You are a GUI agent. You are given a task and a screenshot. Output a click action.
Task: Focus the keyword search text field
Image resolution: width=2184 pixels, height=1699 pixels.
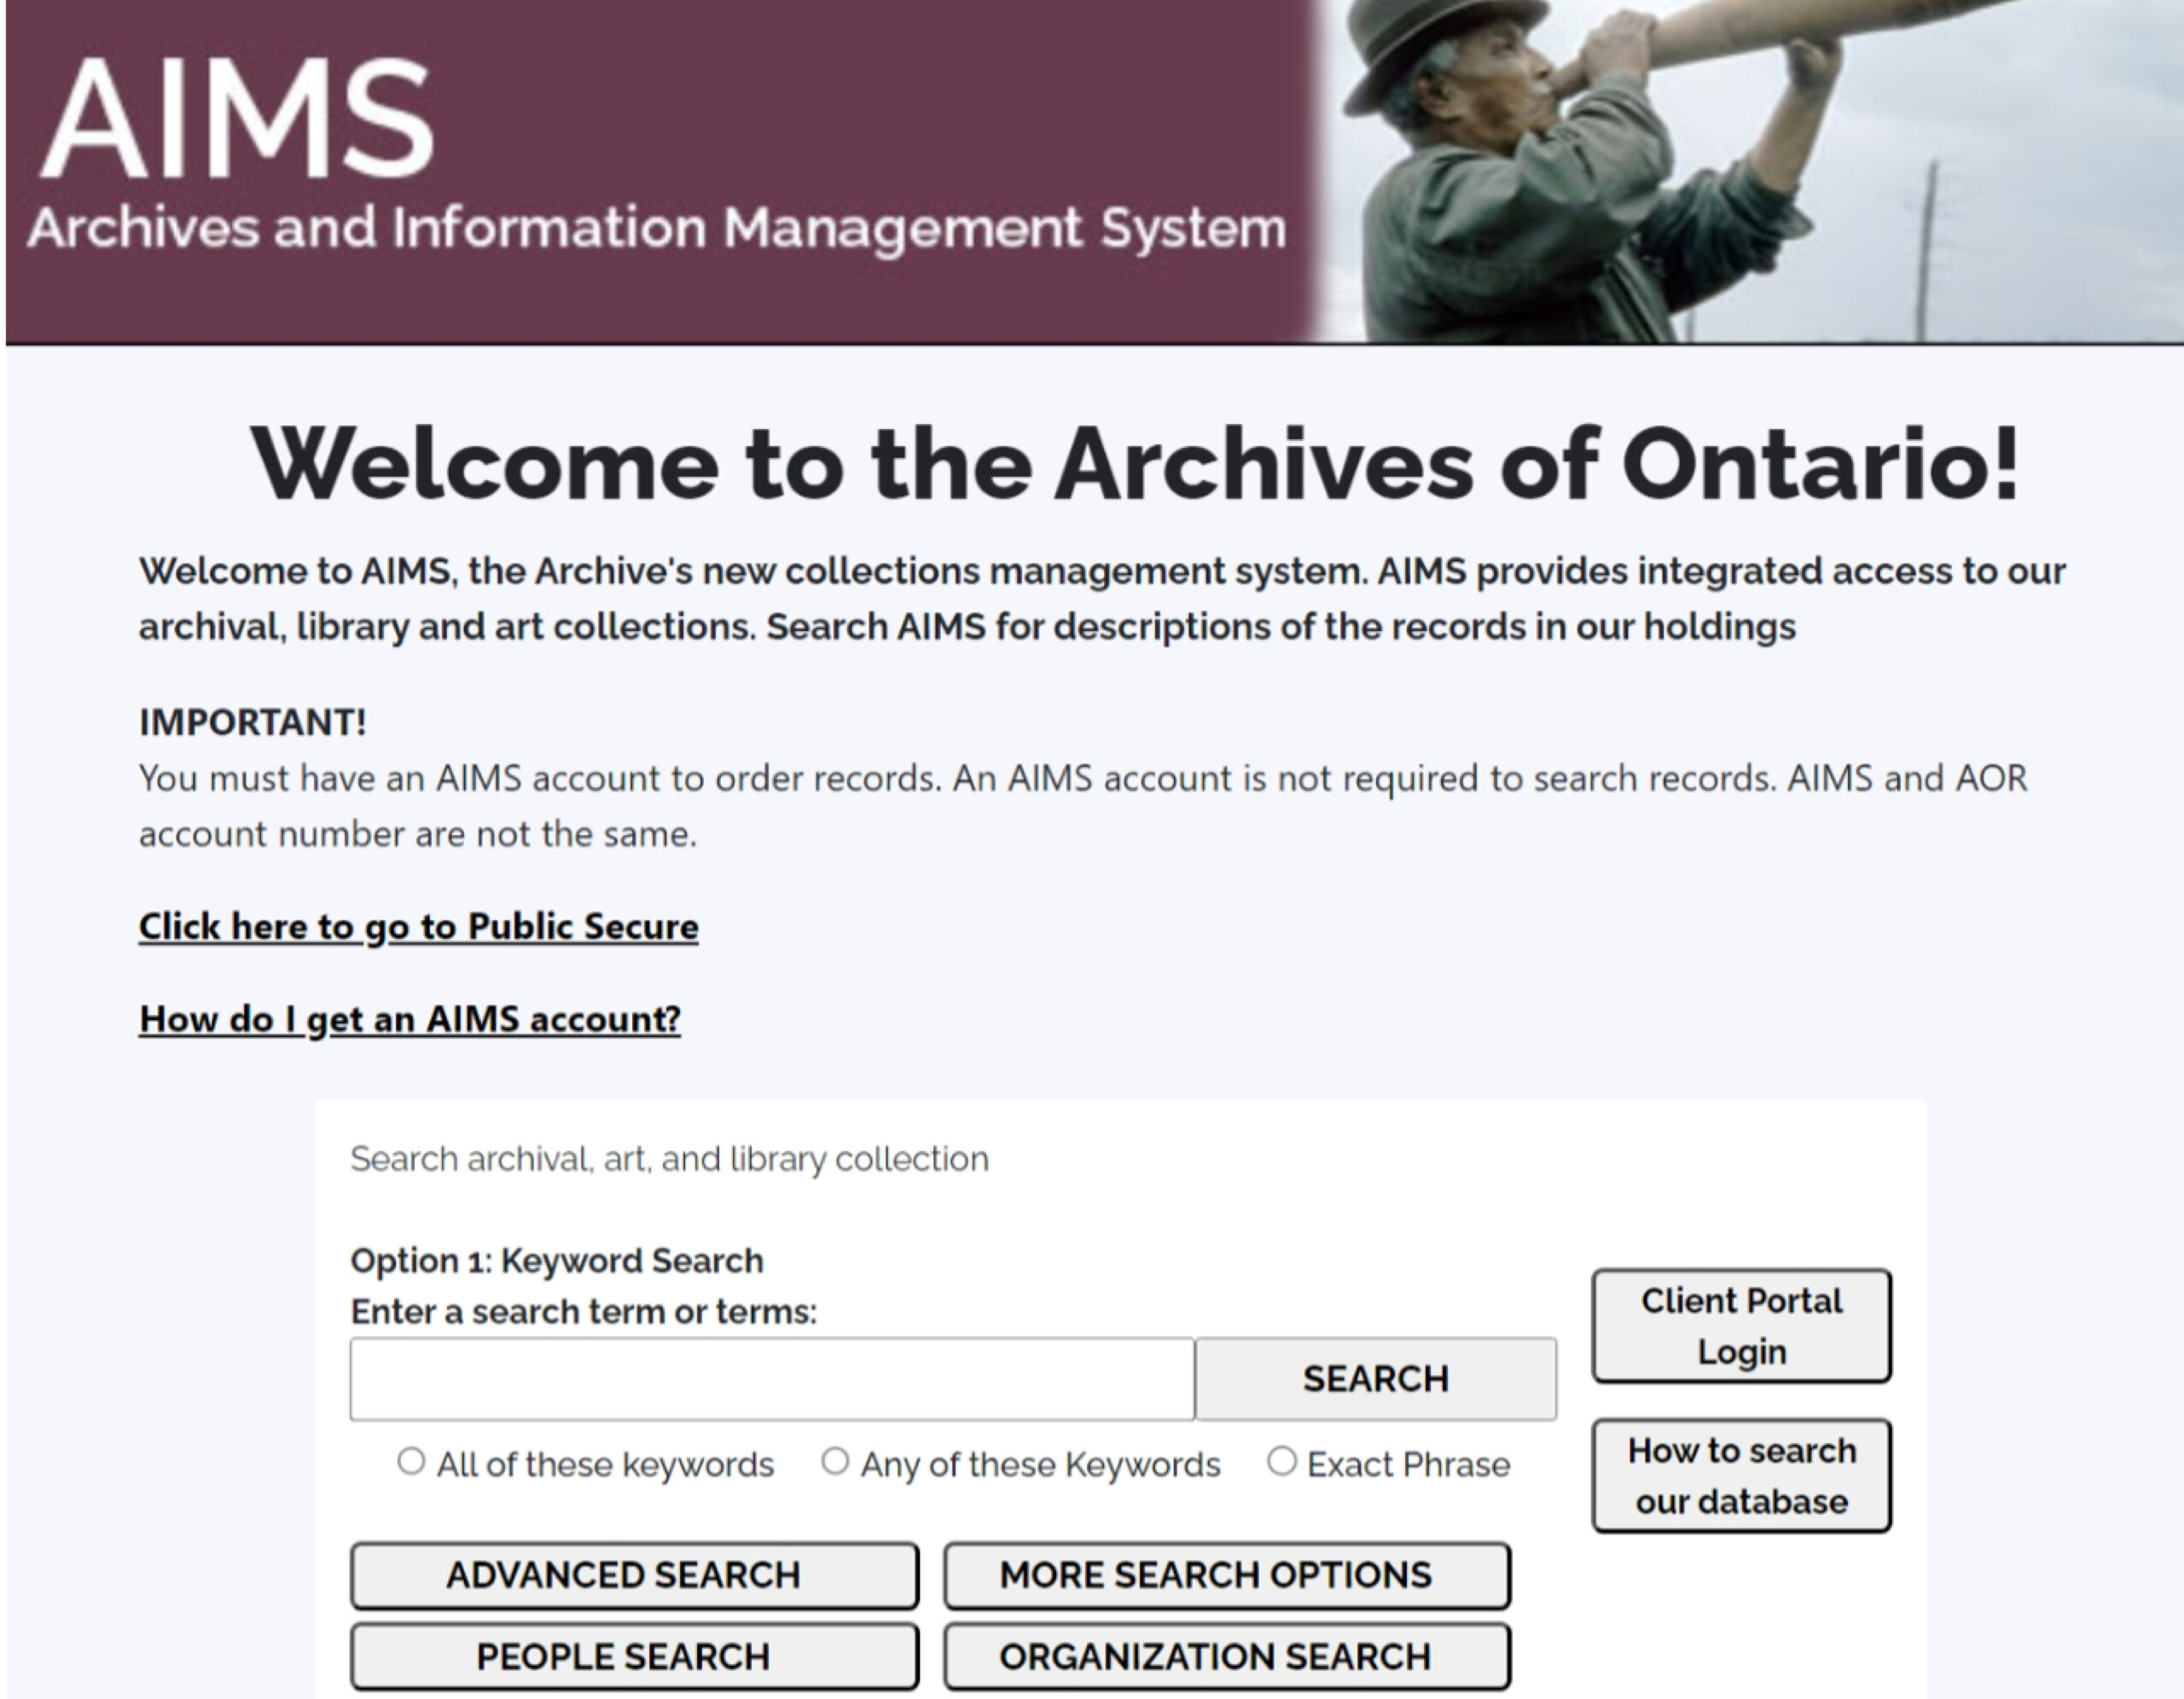click(x=772, y=1379)
